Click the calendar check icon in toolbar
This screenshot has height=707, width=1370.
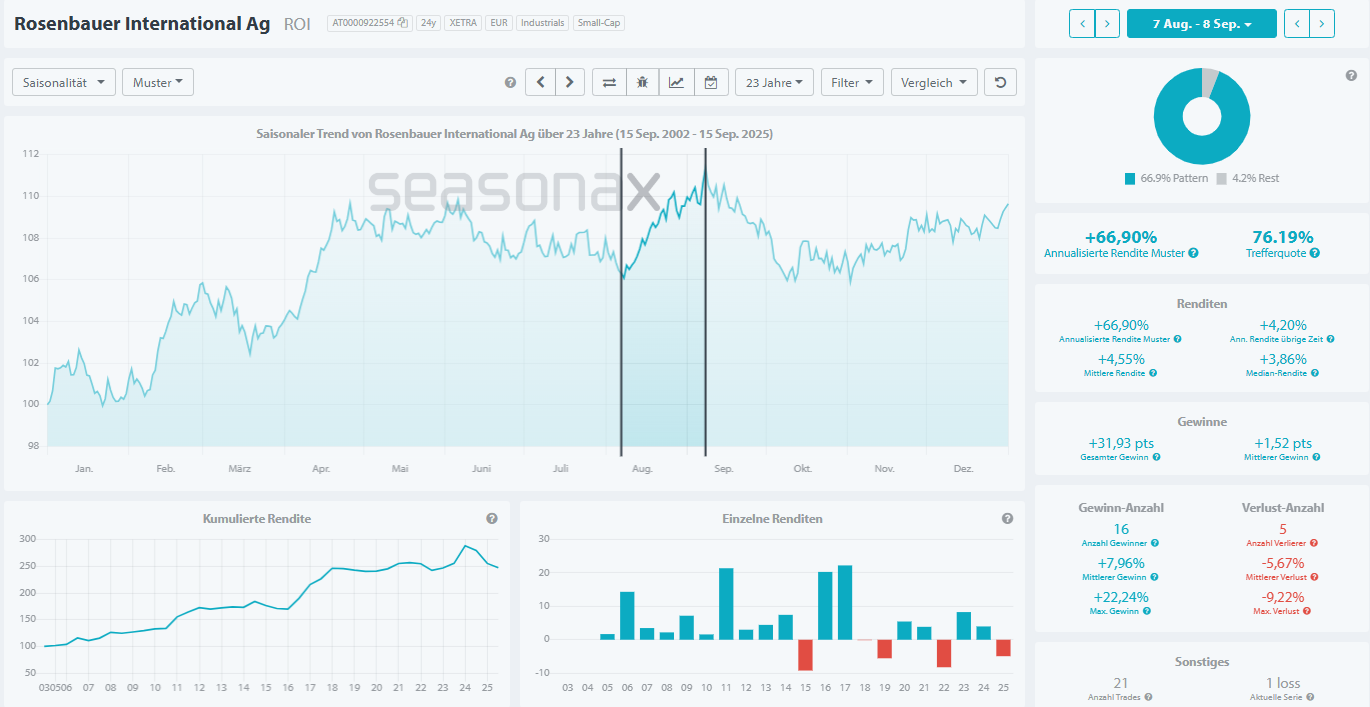pos(710,82)
